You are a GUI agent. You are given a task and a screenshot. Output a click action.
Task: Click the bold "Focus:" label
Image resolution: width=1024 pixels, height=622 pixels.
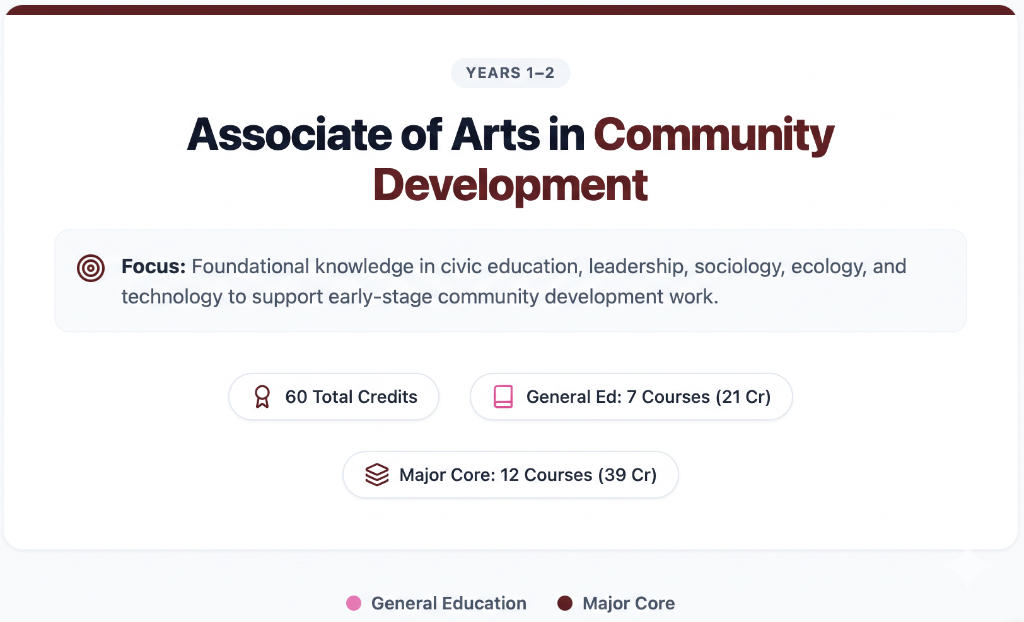(x=154, y=267)
